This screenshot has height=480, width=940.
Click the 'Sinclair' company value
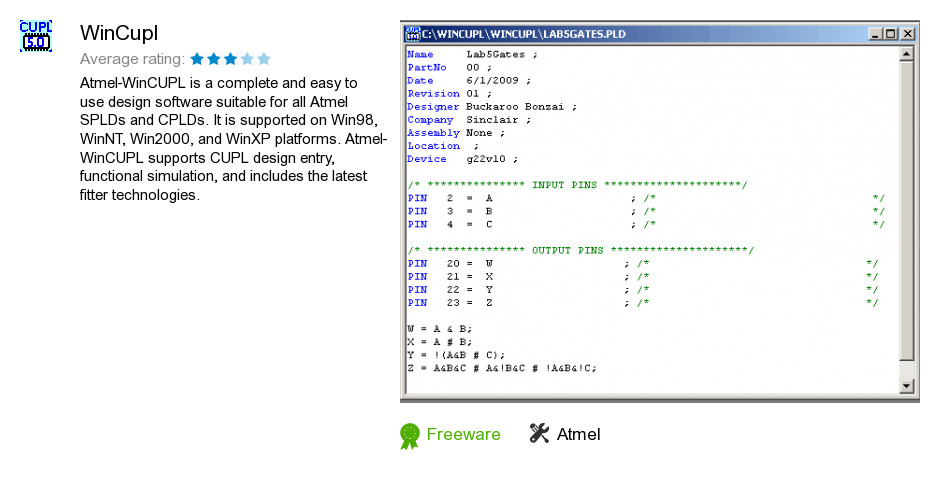pyautogui.click(x=492, y=120)
